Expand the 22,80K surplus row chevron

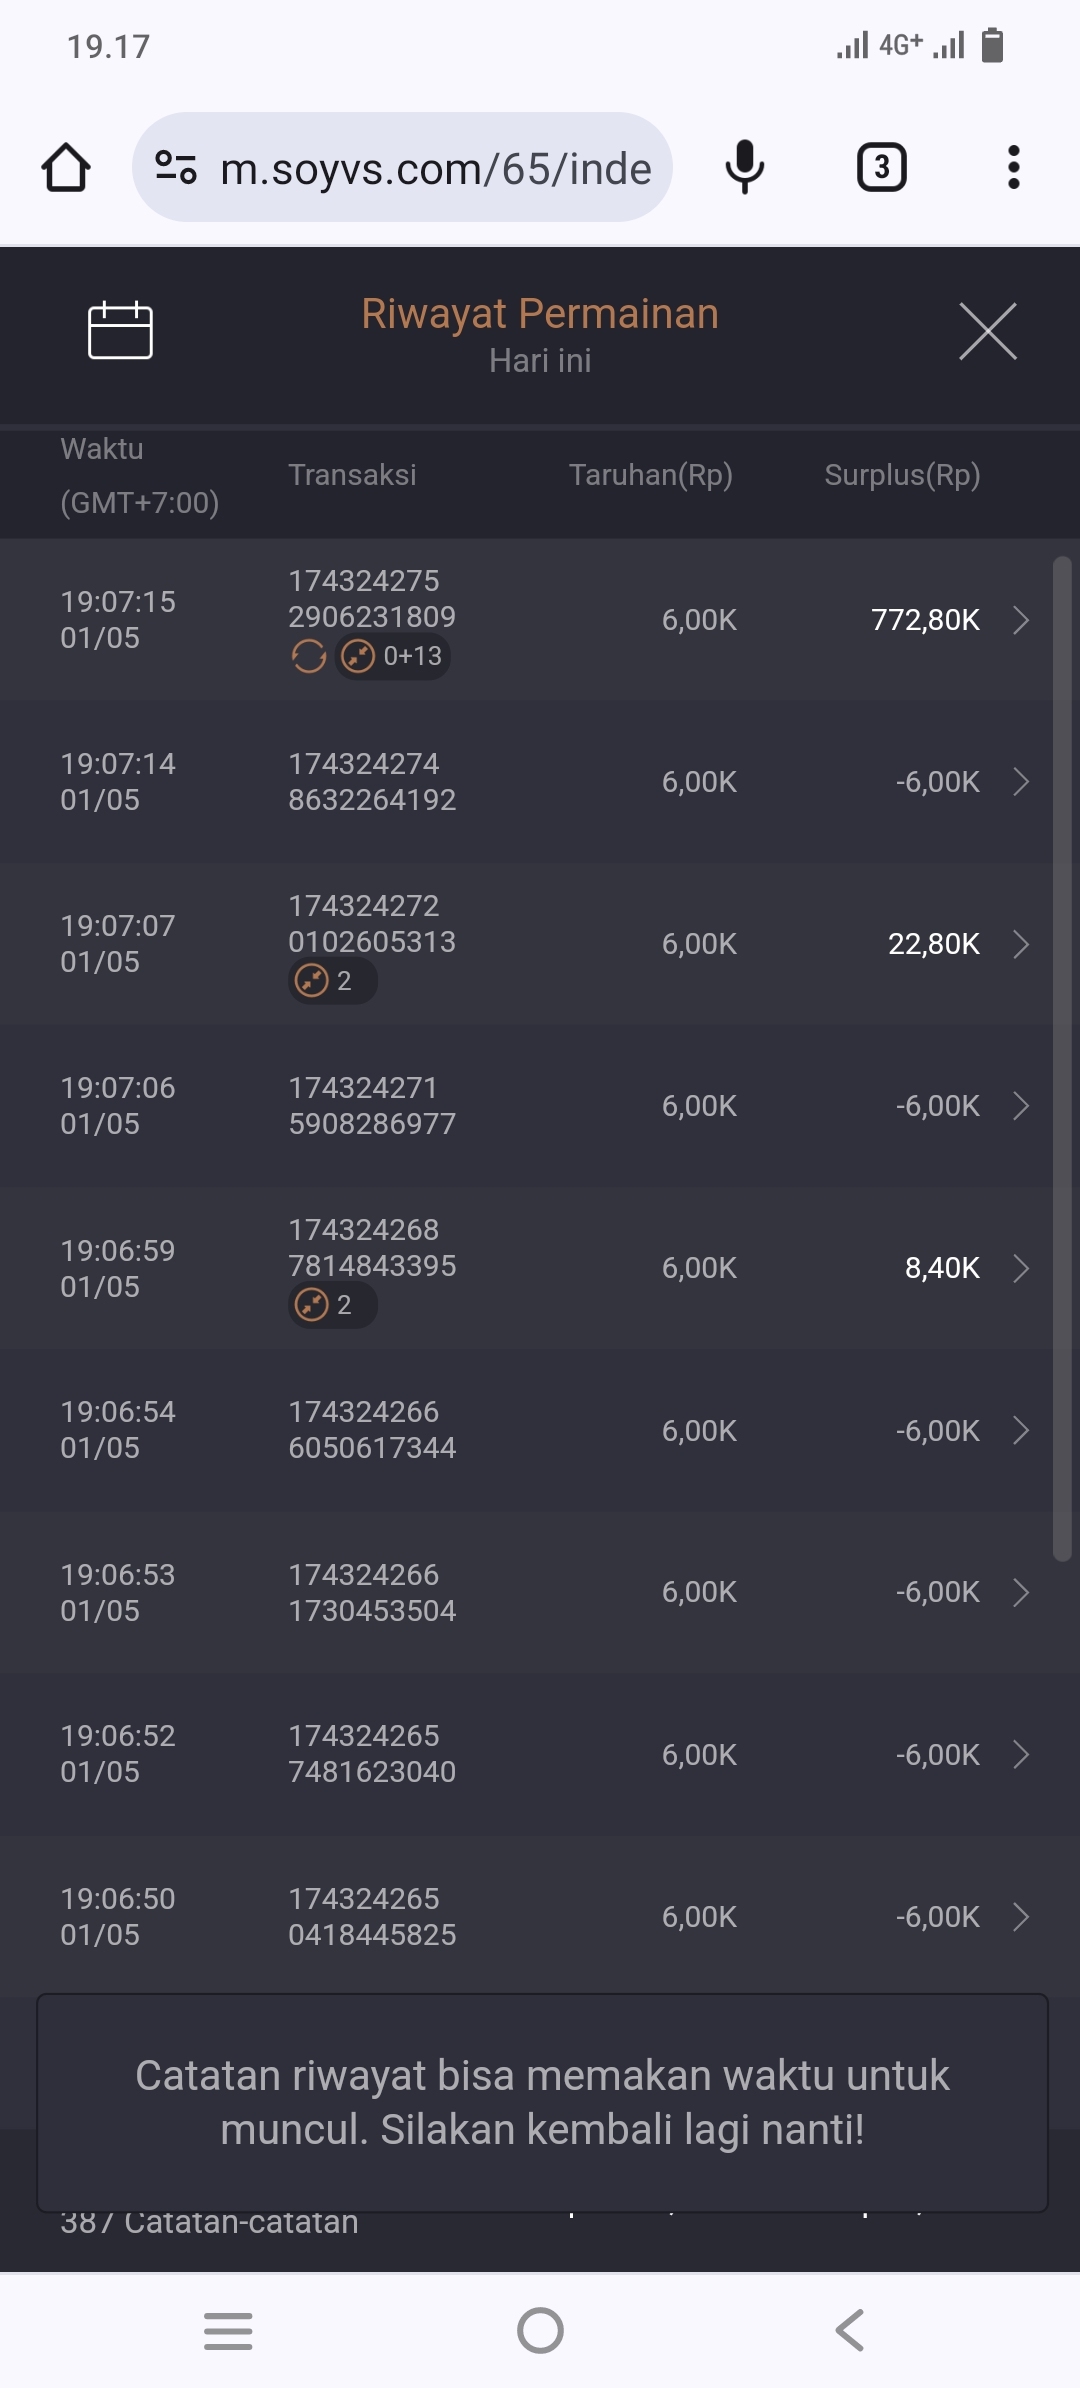tap(1021, 944)
